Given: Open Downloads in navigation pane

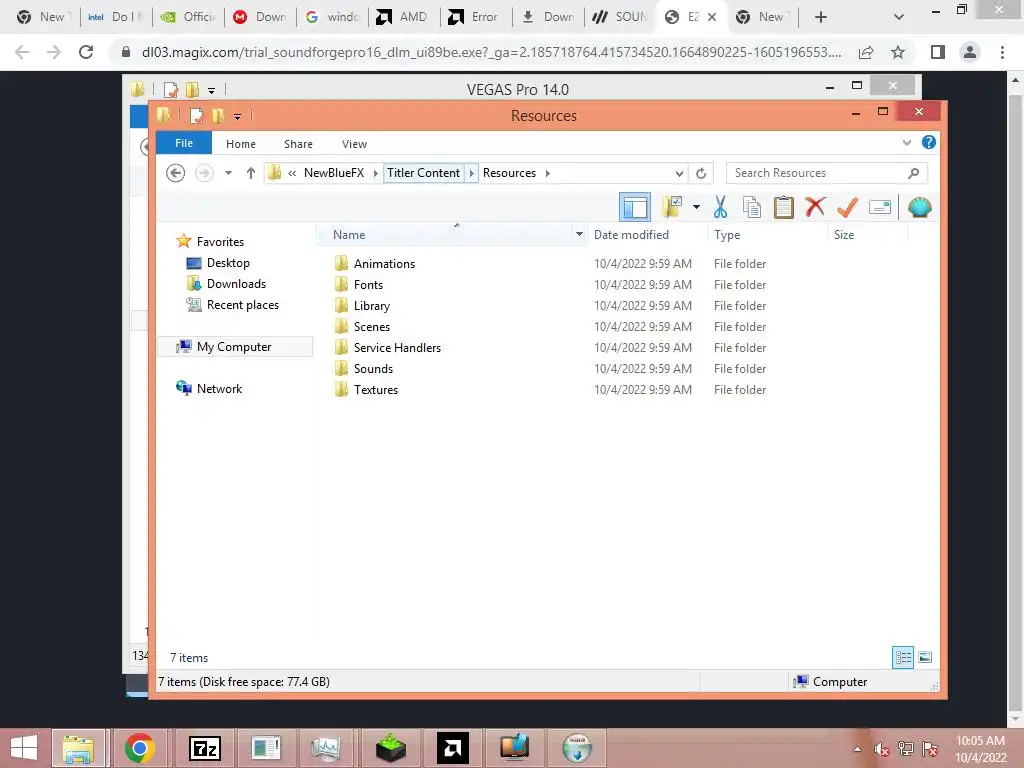Looking at the screenshot, I should 236,283.
